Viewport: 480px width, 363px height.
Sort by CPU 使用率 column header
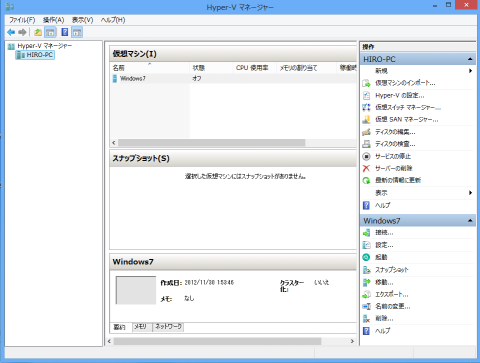click(254, 68)
